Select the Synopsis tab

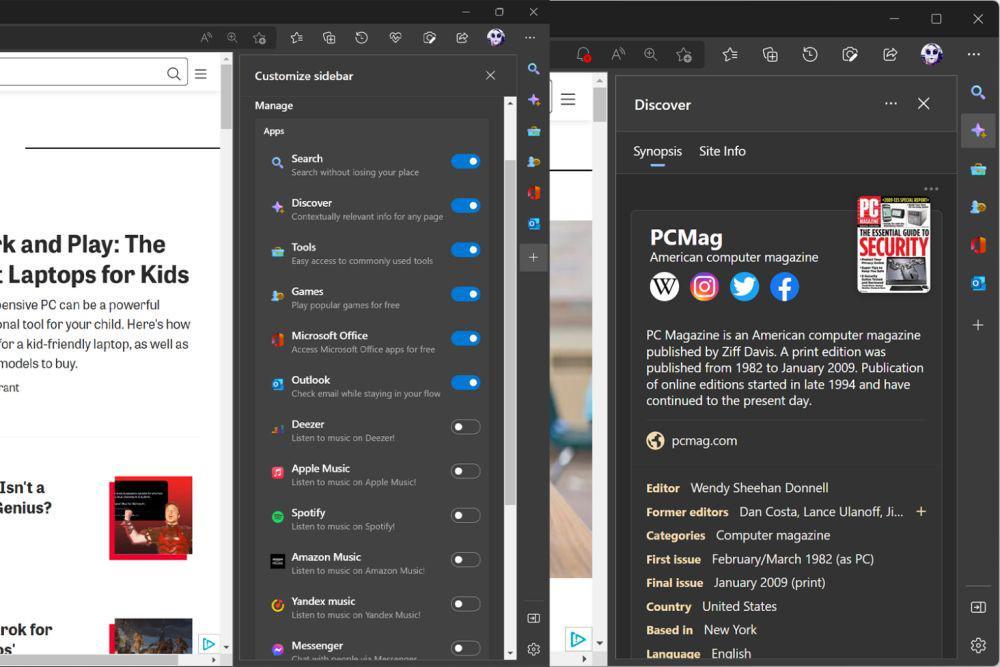(658, 151)
